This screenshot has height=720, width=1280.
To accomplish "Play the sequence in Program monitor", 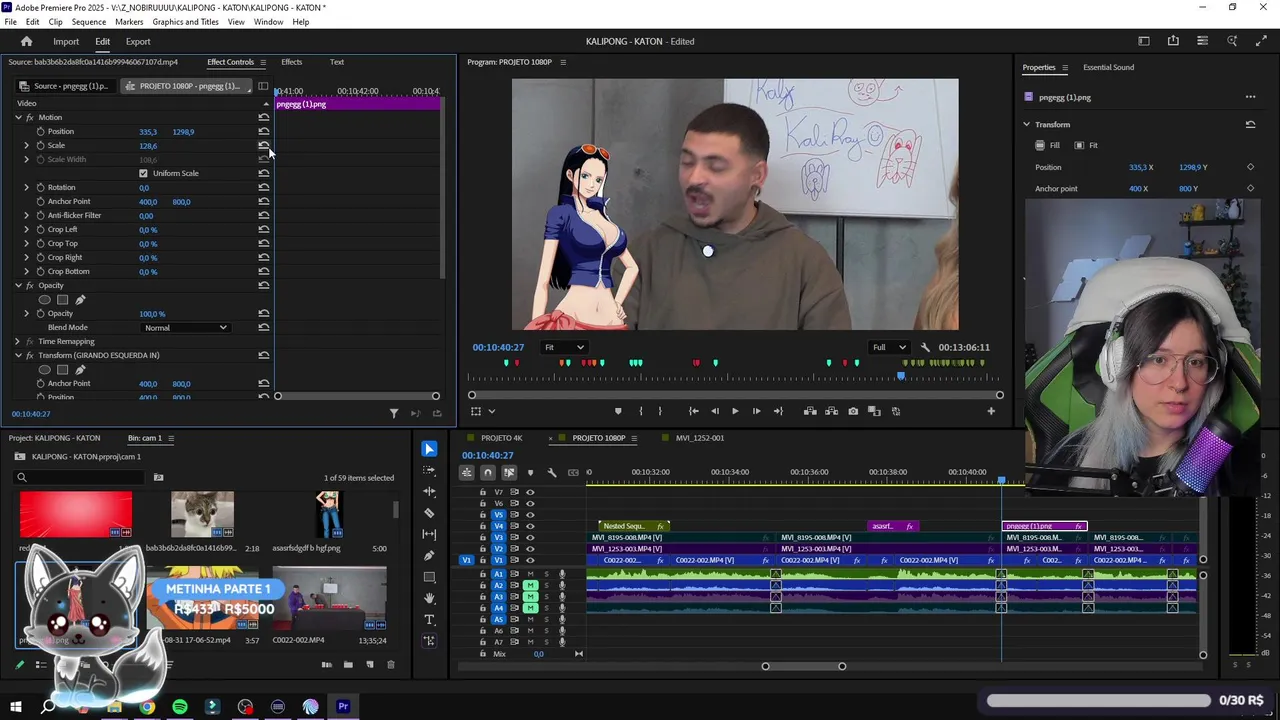I will click(735, 411).
